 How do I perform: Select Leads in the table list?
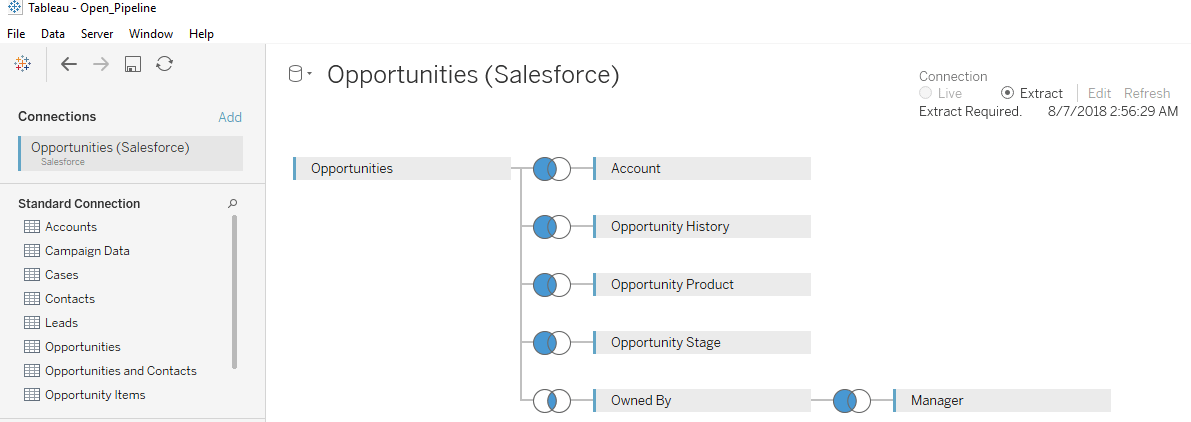pyautogui.click(x=62, y=323)
